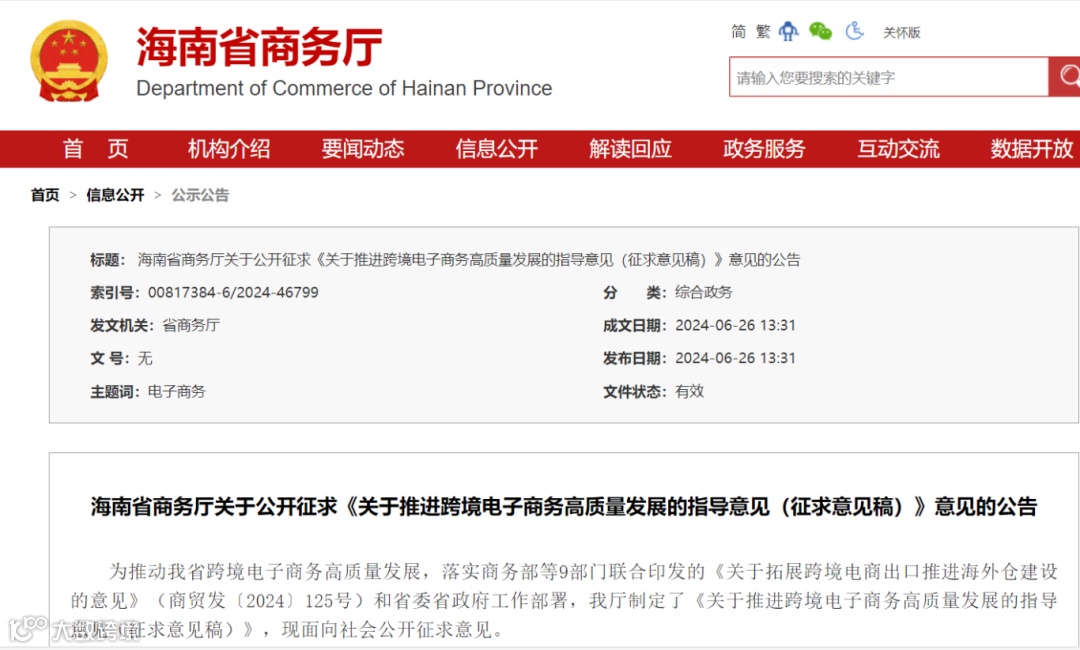
Task: Open the intelligent robot assistant icon
Action: coord(789,32)
